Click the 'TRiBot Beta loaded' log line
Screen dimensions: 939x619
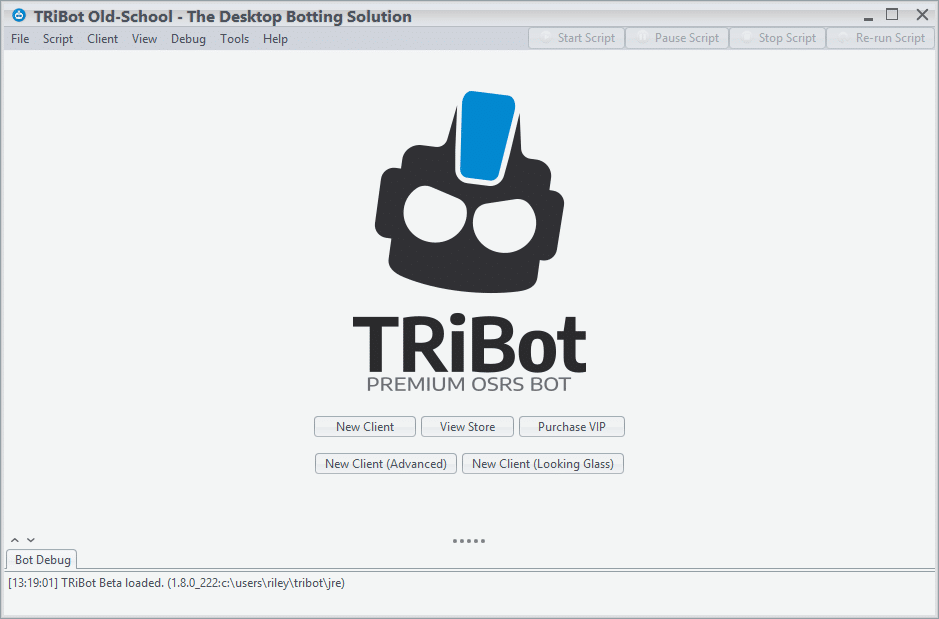(177, 583)
